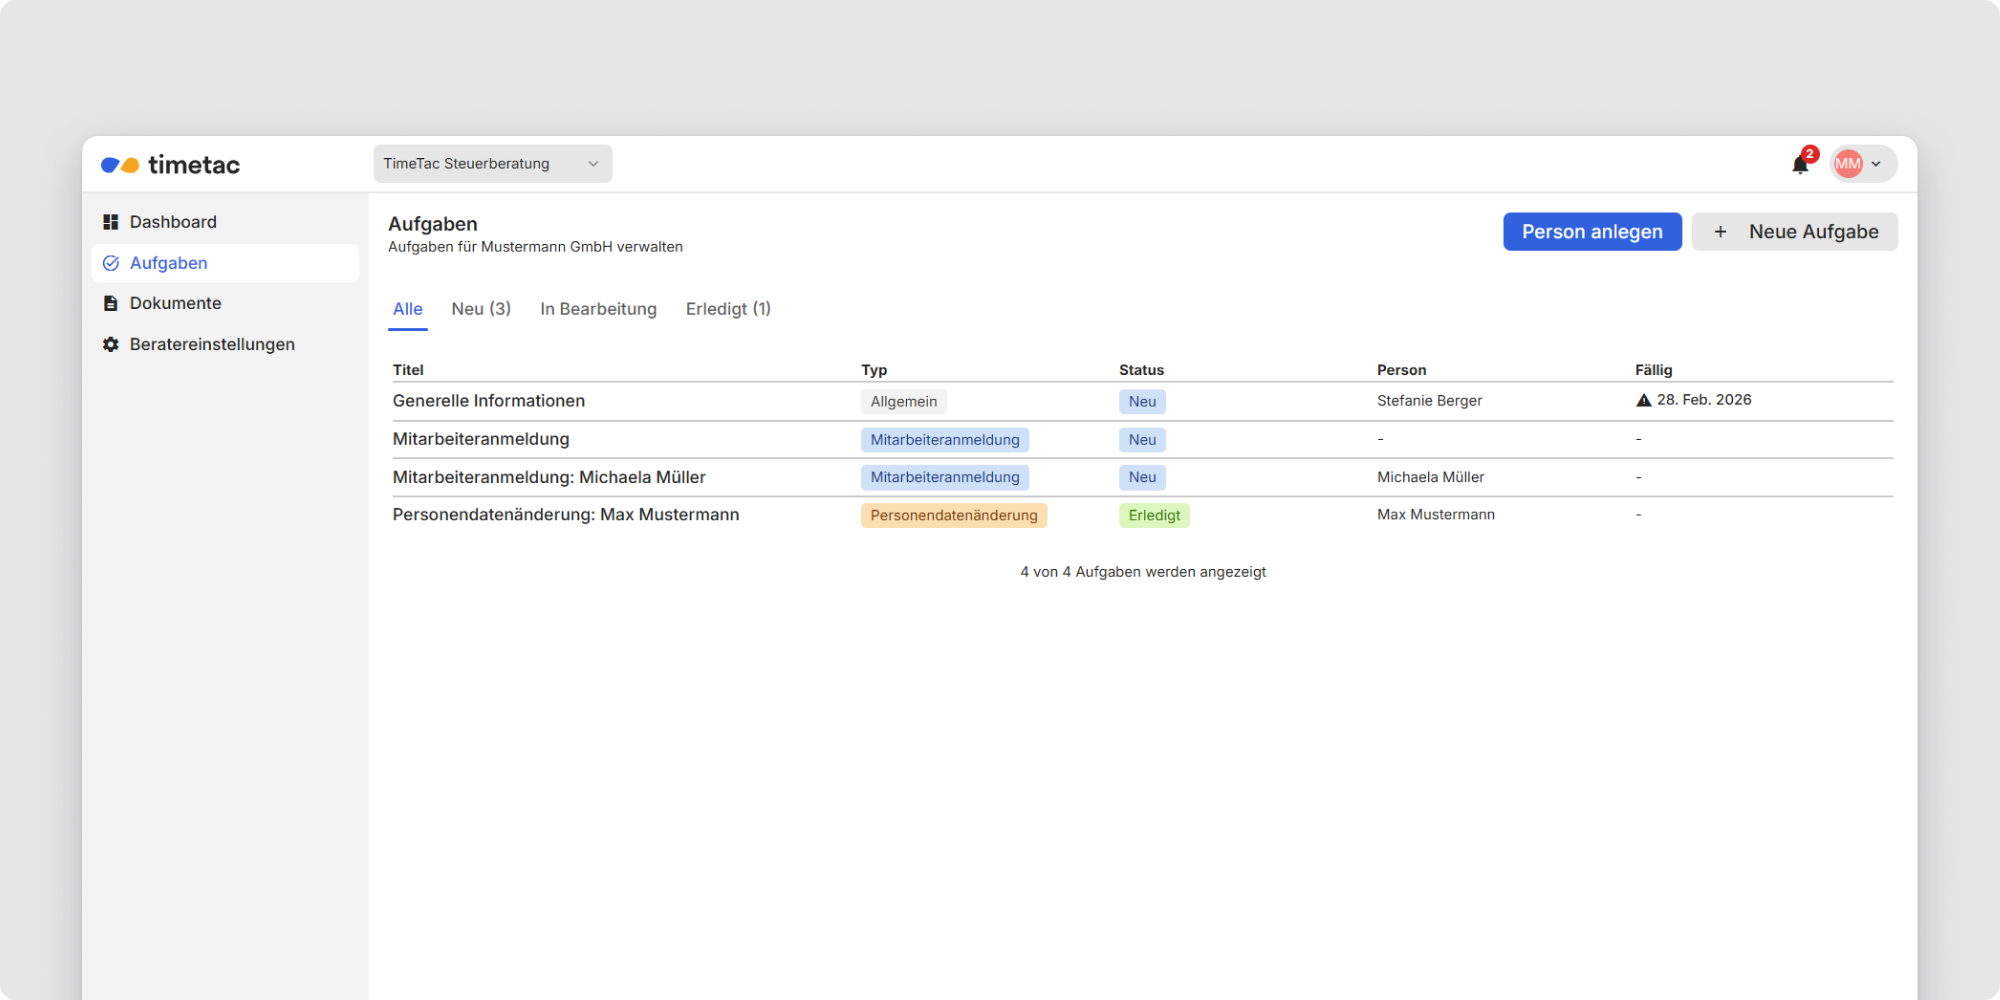Click the Dokumente file icon
The width and height of the screenshot is (2000, 1000).
(111, 303)
